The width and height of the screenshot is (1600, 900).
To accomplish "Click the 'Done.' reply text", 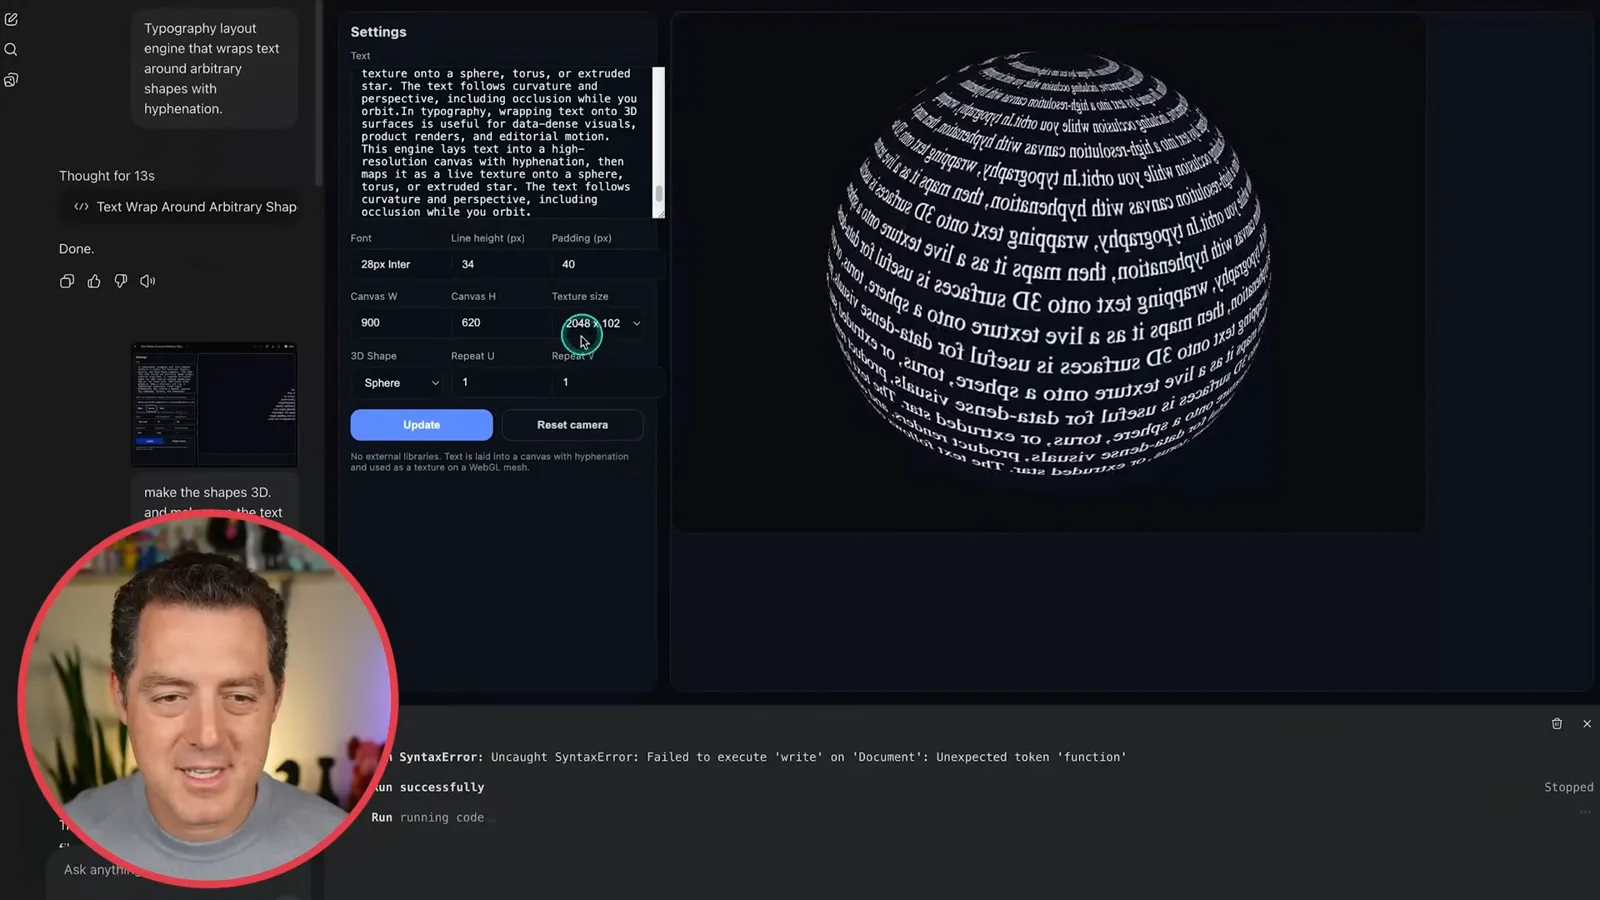I will pos(76,249).
